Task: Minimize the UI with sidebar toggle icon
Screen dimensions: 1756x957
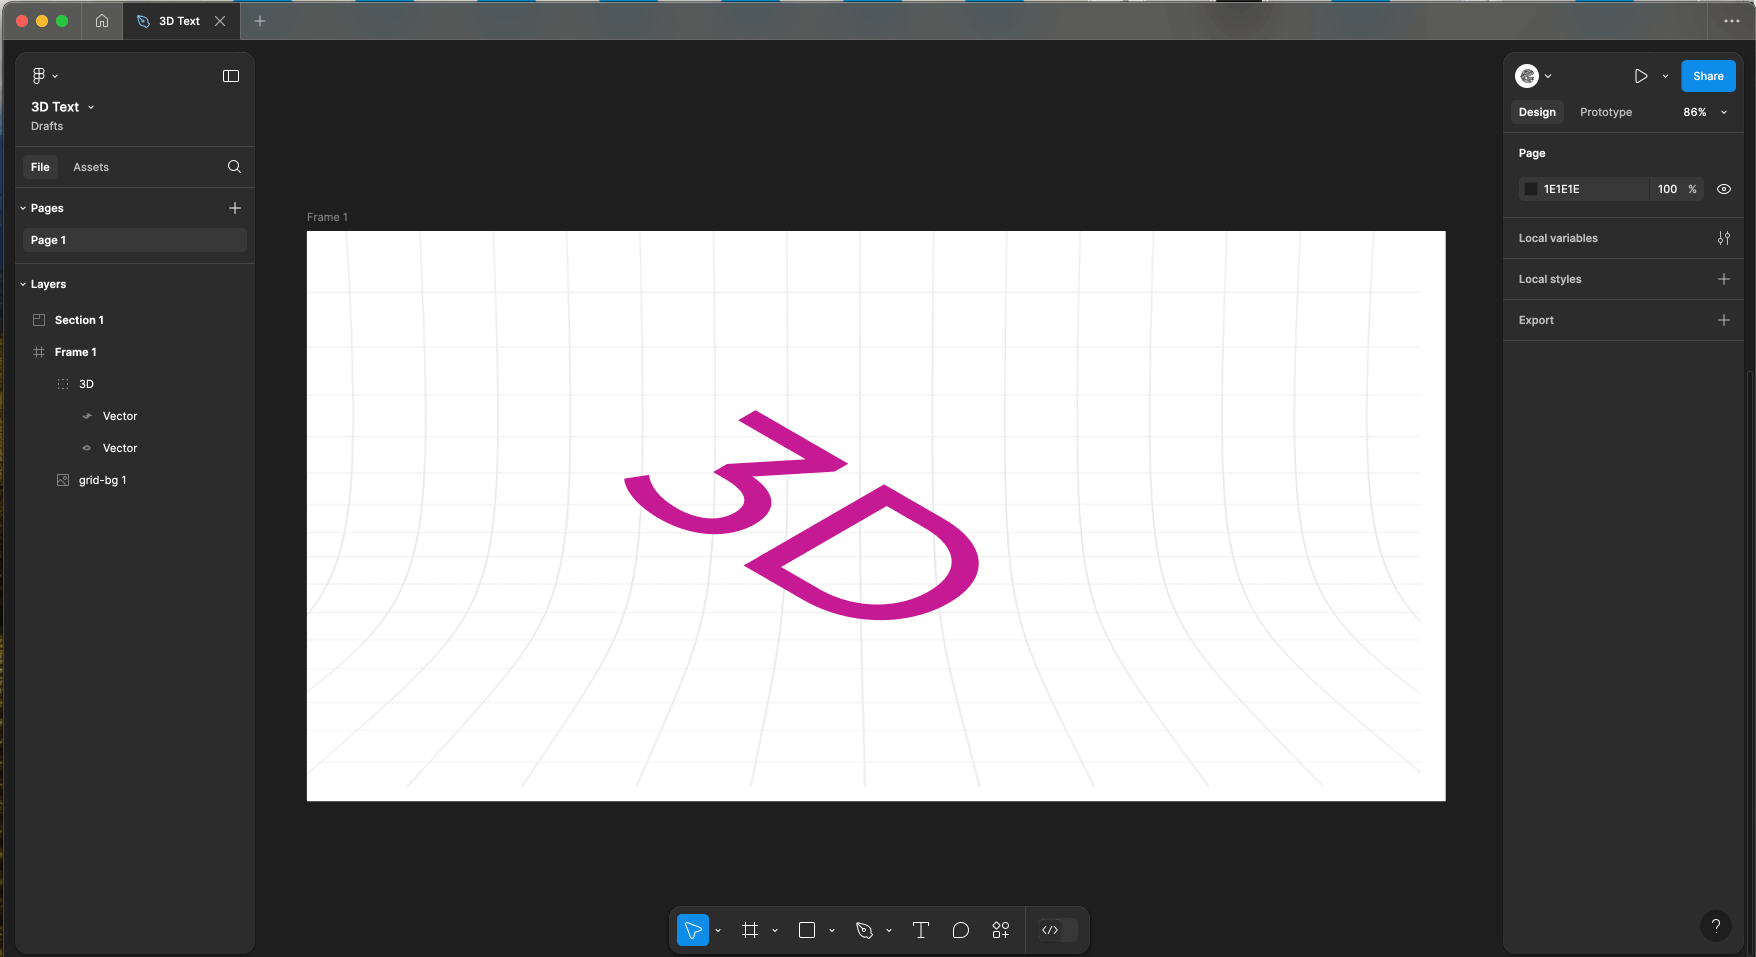Action: coord(231,76)
